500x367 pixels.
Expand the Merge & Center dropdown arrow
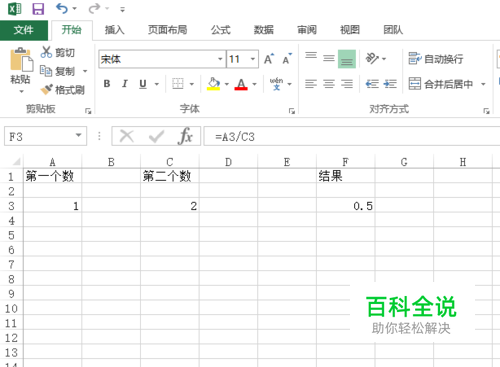coord(483,84)
